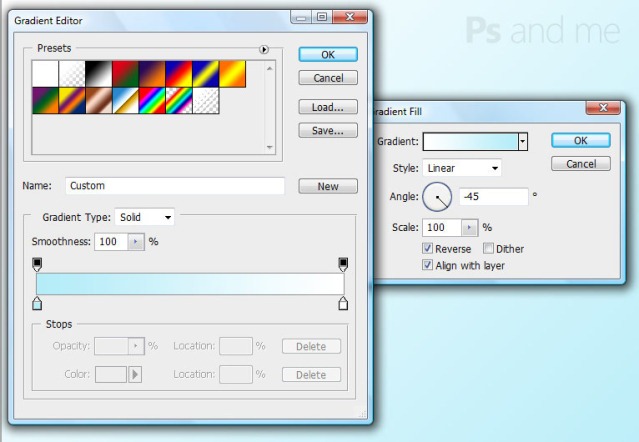Click the Scale value field
639x442 pixels.
tap(442, 227)
